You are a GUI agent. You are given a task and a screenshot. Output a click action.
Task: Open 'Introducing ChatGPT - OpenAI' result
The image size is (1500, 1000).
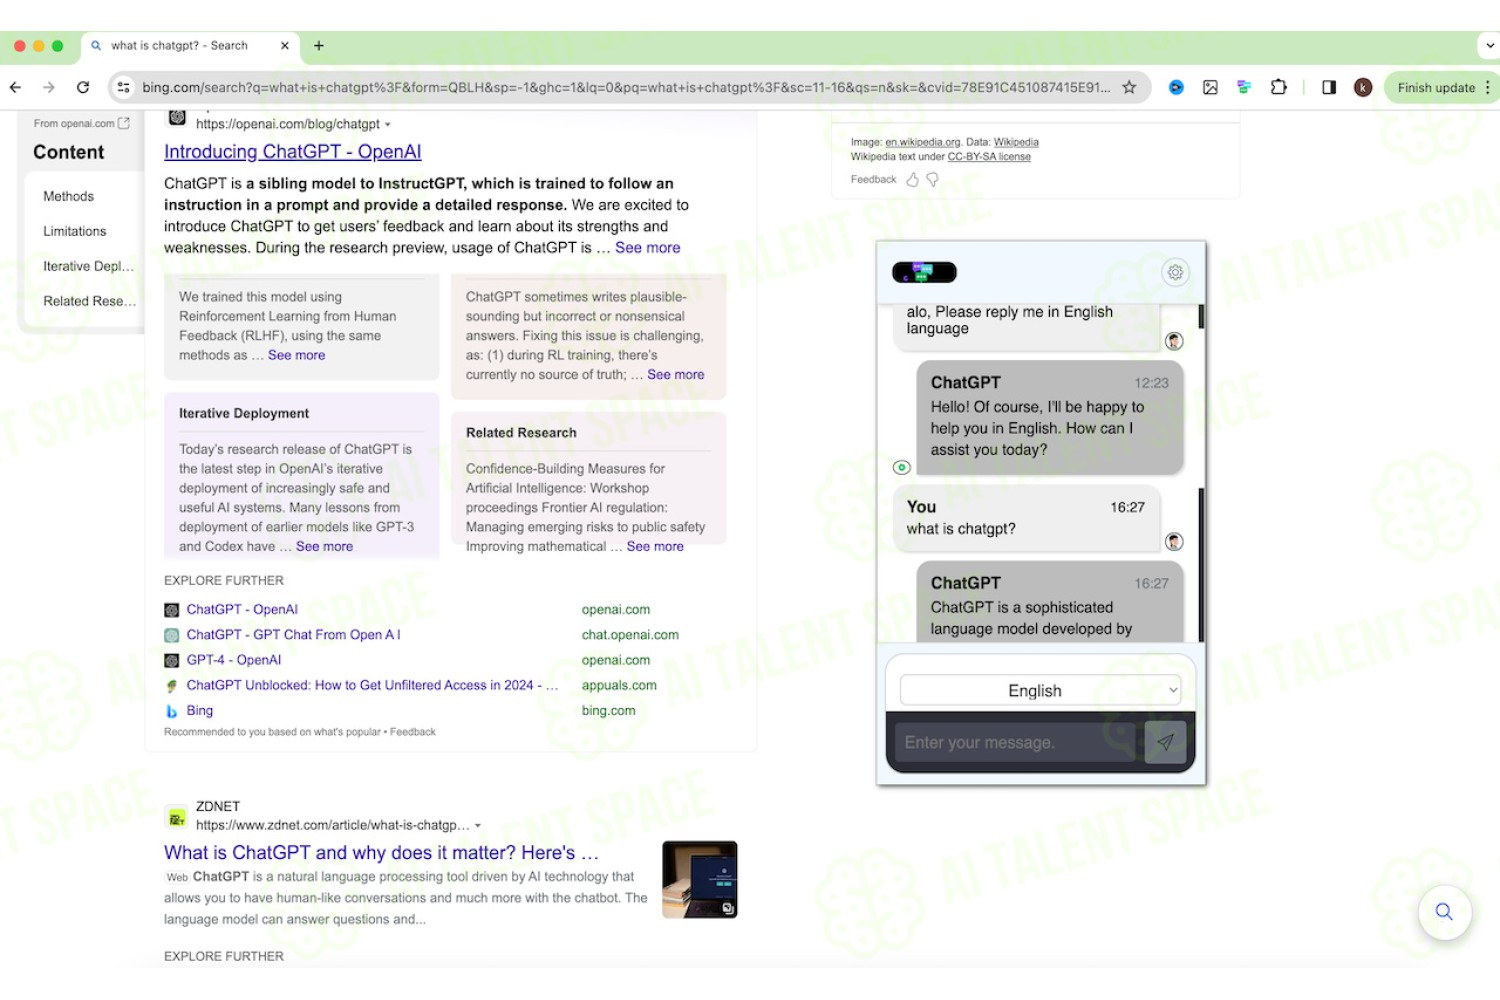pyautogui.click(x=292, y=152)
